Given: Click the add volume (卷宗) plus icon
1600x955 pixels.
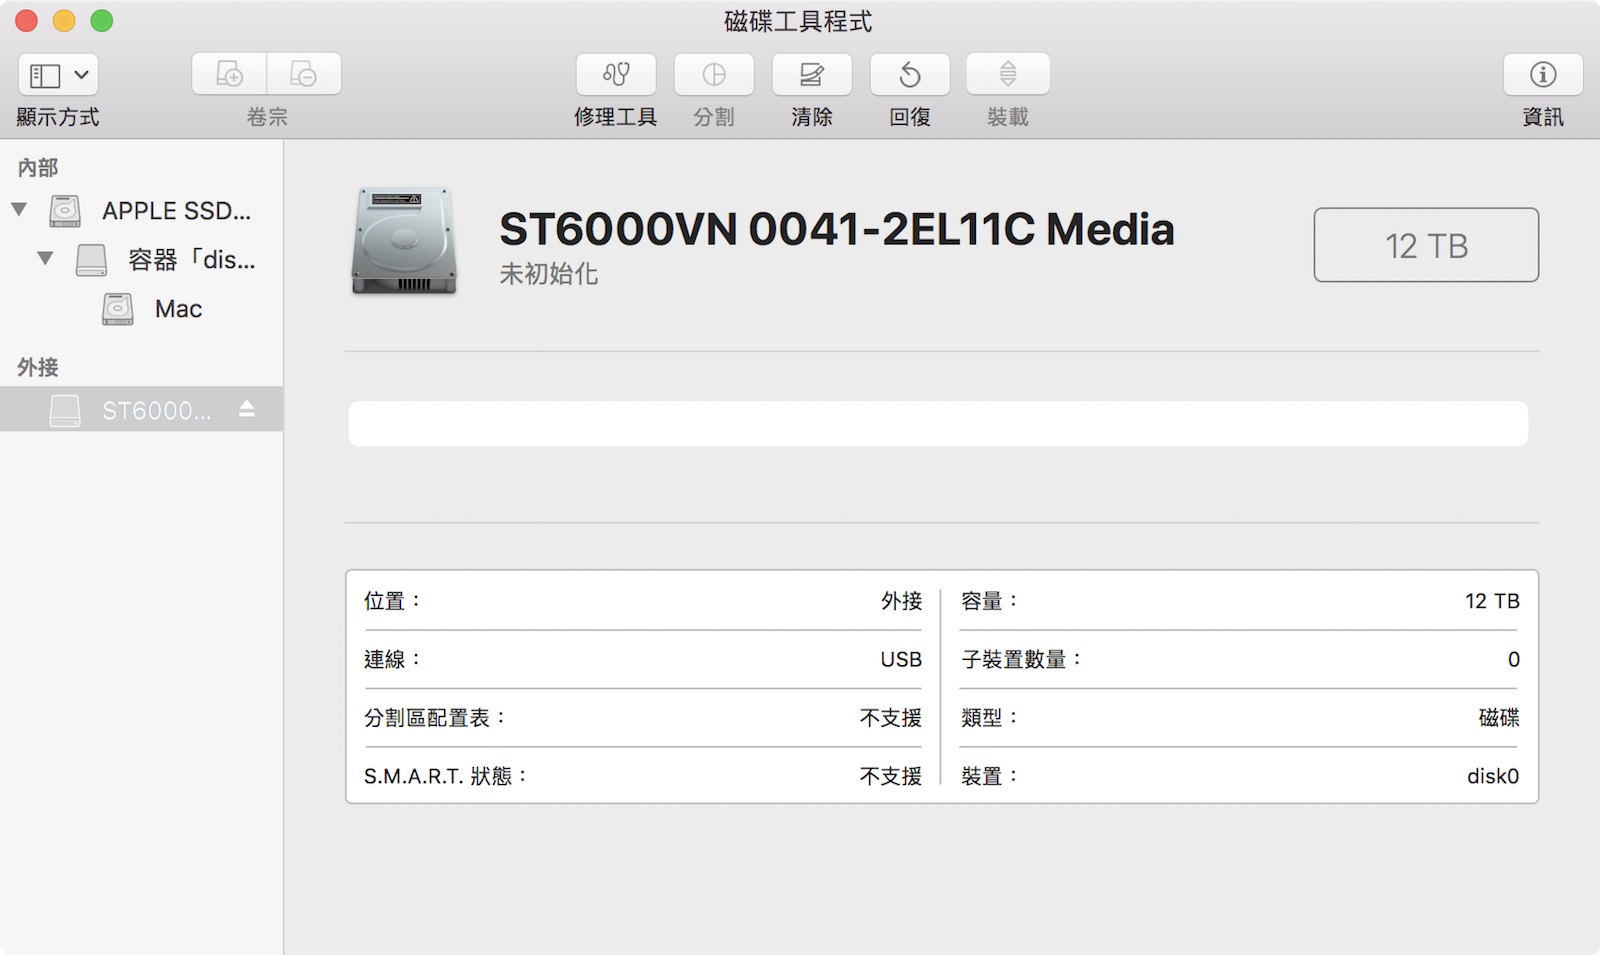Looking at the screenshot, I should pyautogui.click(x=229, y=75).
